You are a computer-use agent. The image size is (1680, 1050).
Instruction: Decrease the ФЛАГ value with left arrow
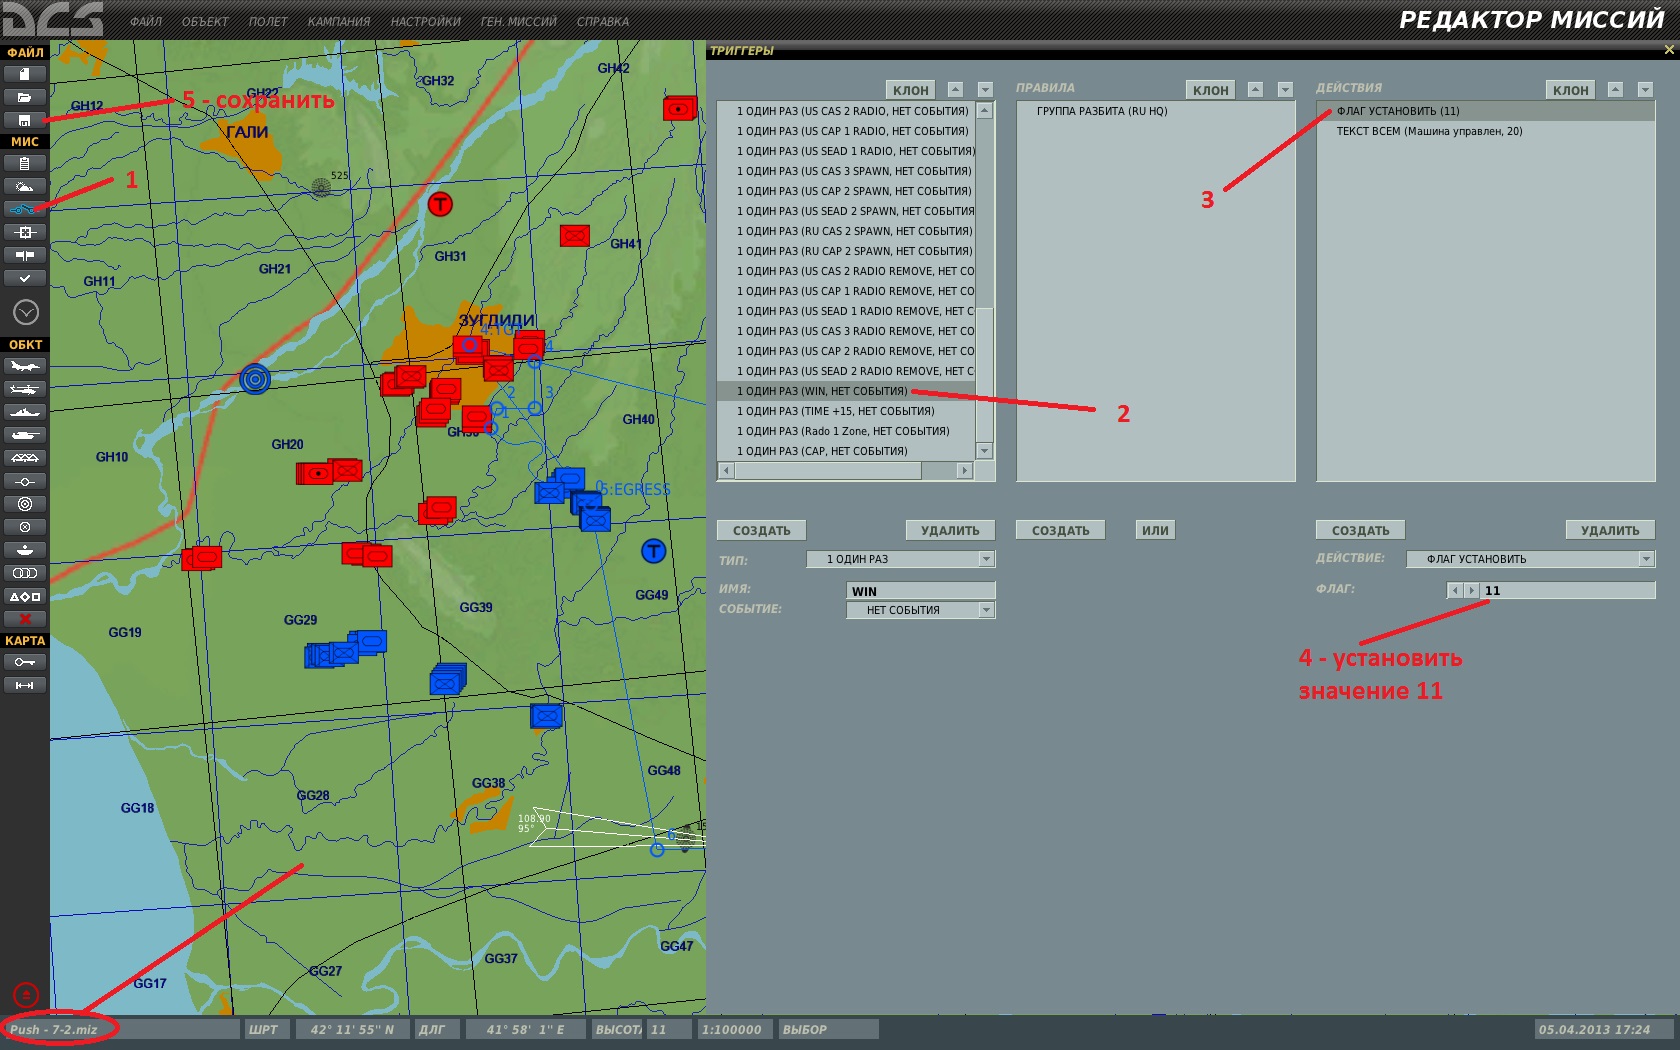point(1455,590)
